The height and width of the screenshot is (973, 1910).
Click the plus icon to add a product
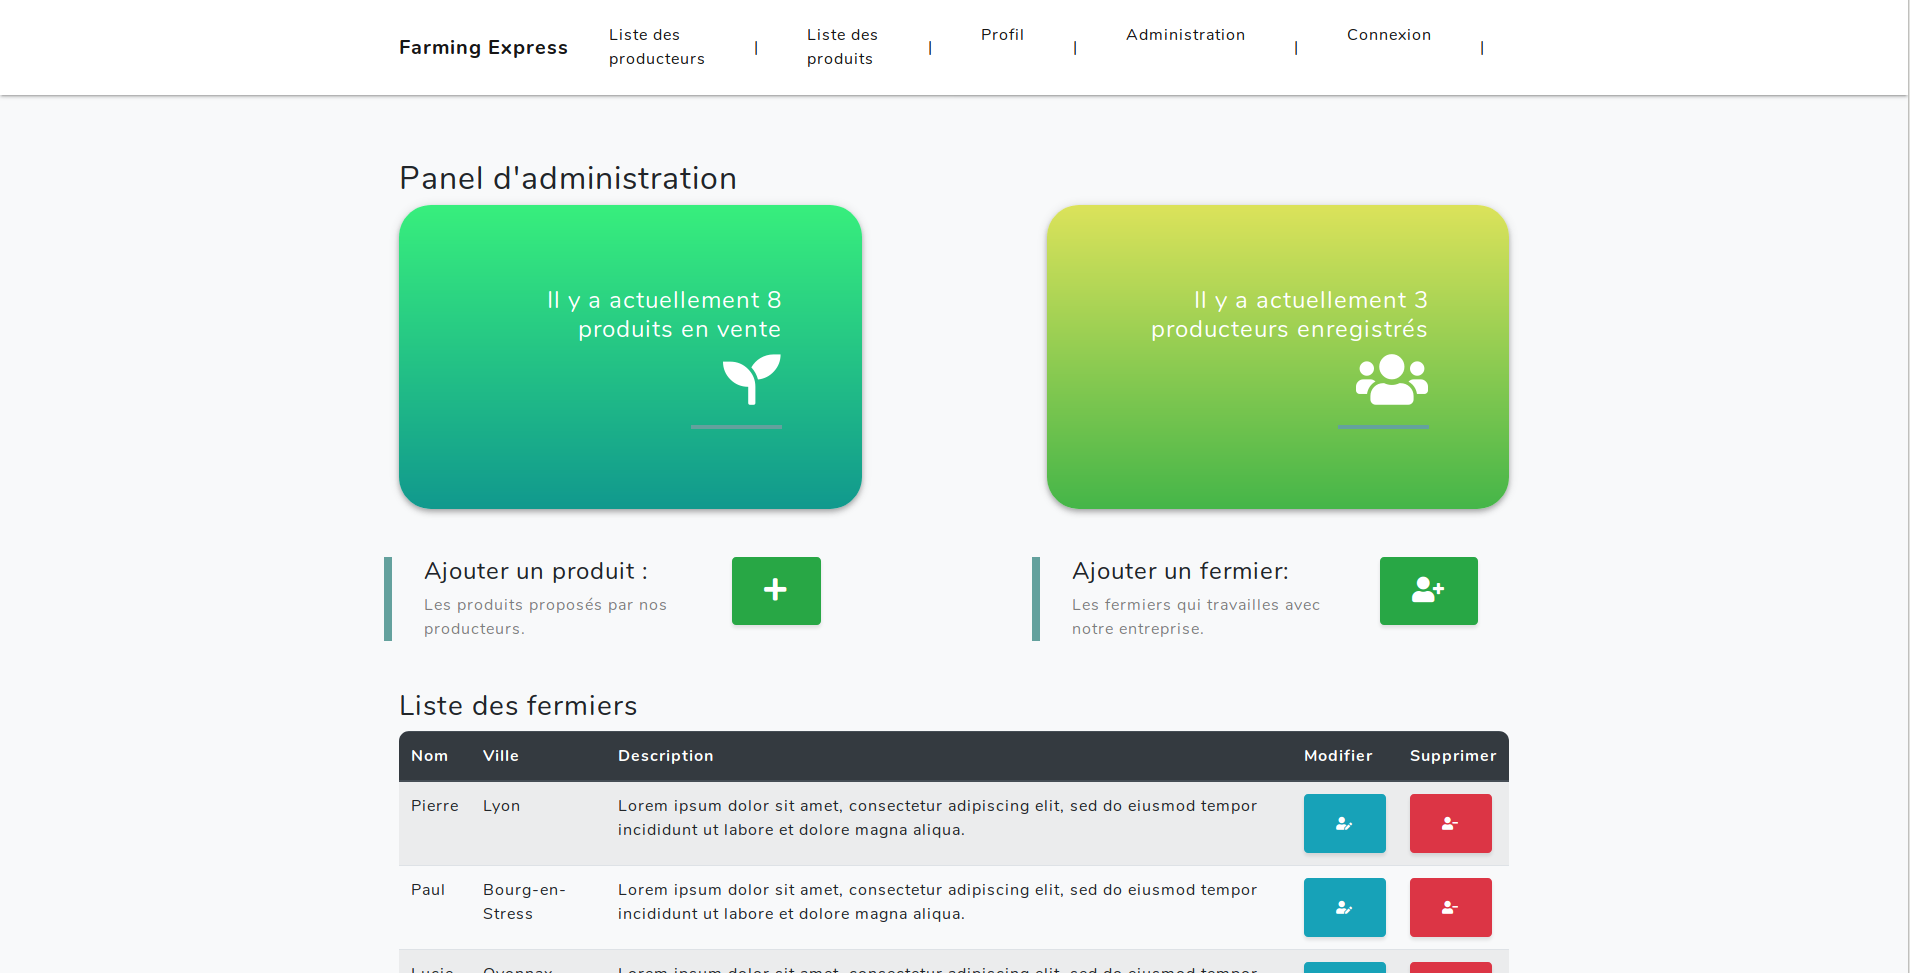pyautogui.click(x=776, y=590)
